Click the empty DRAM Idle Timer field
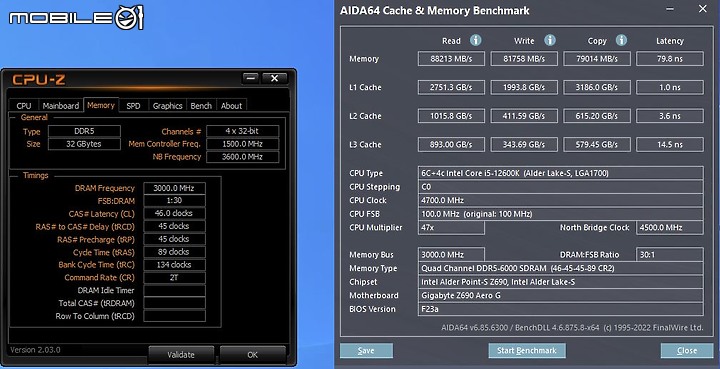This screenshot has height=369, width=720. [x=174, y=291]
